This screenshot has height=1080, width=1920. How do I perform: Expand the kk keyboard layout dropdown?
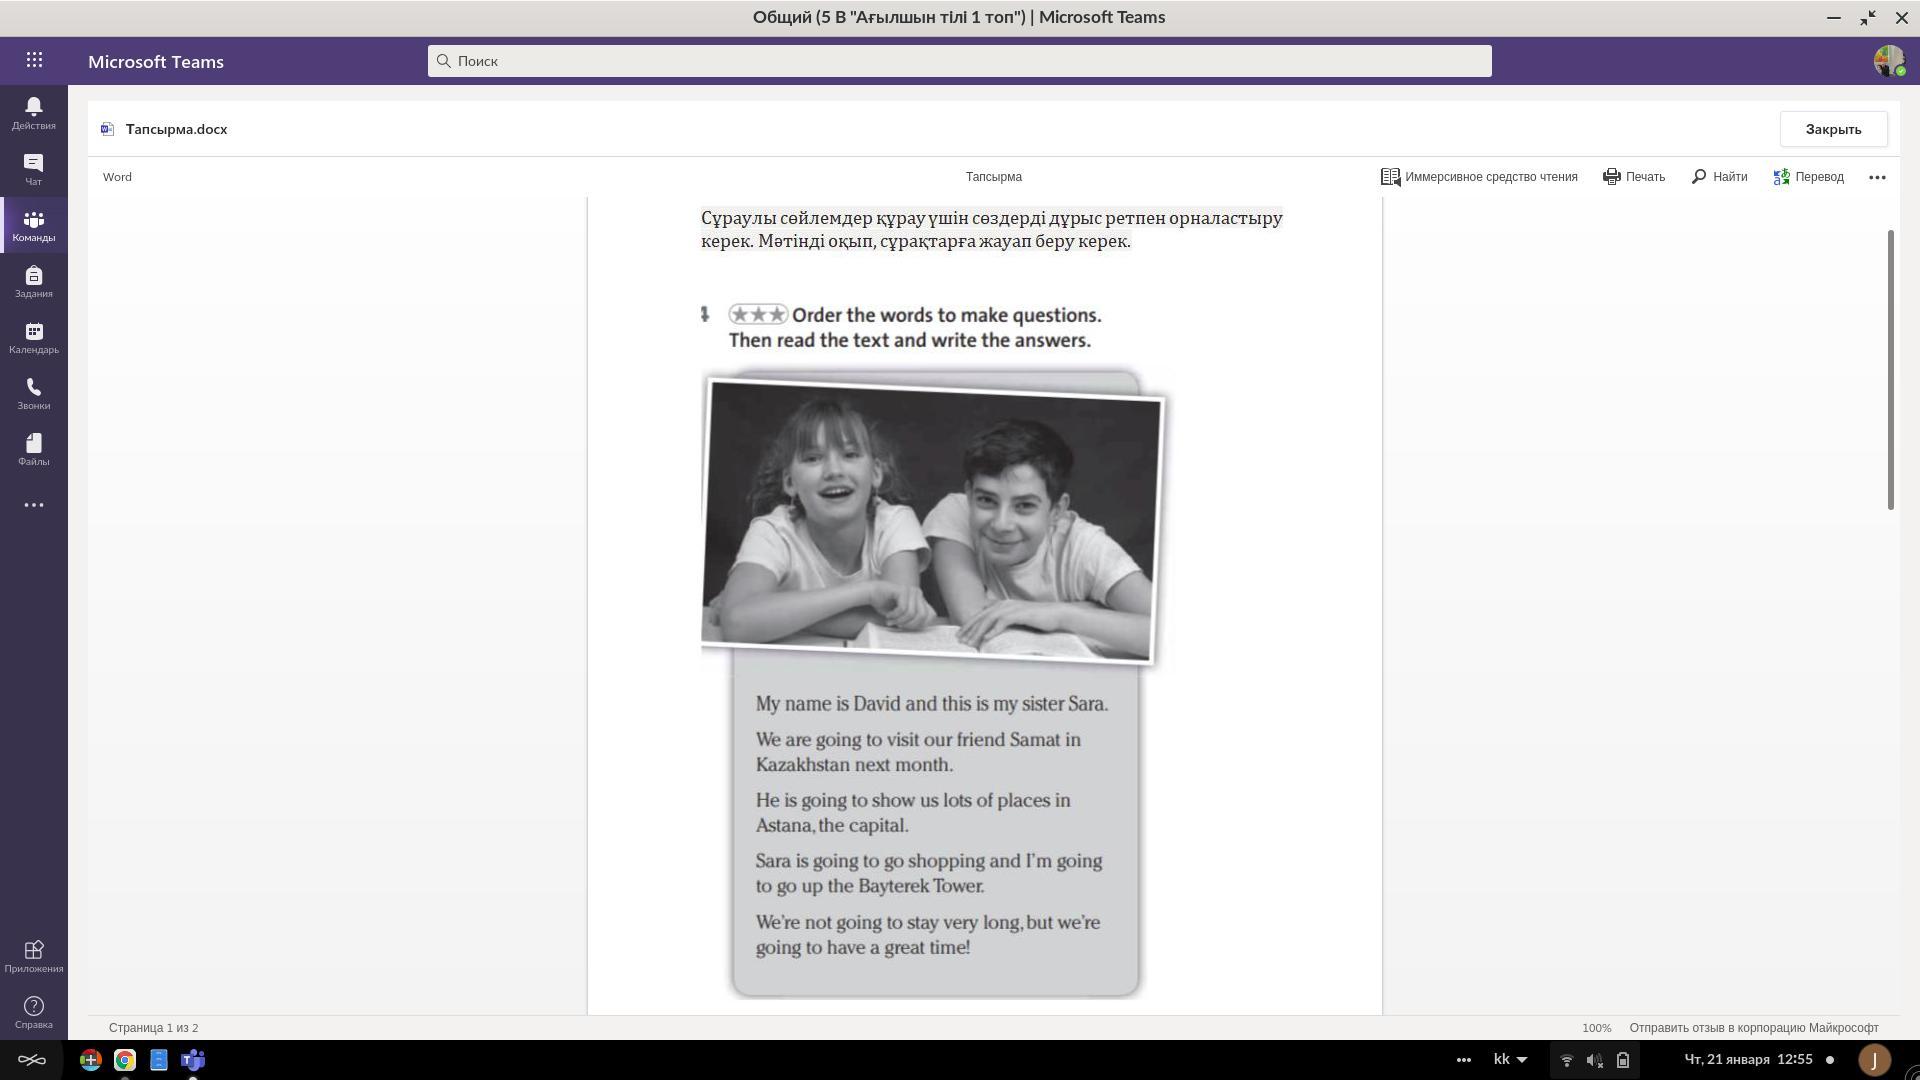click(1510, 1060)
